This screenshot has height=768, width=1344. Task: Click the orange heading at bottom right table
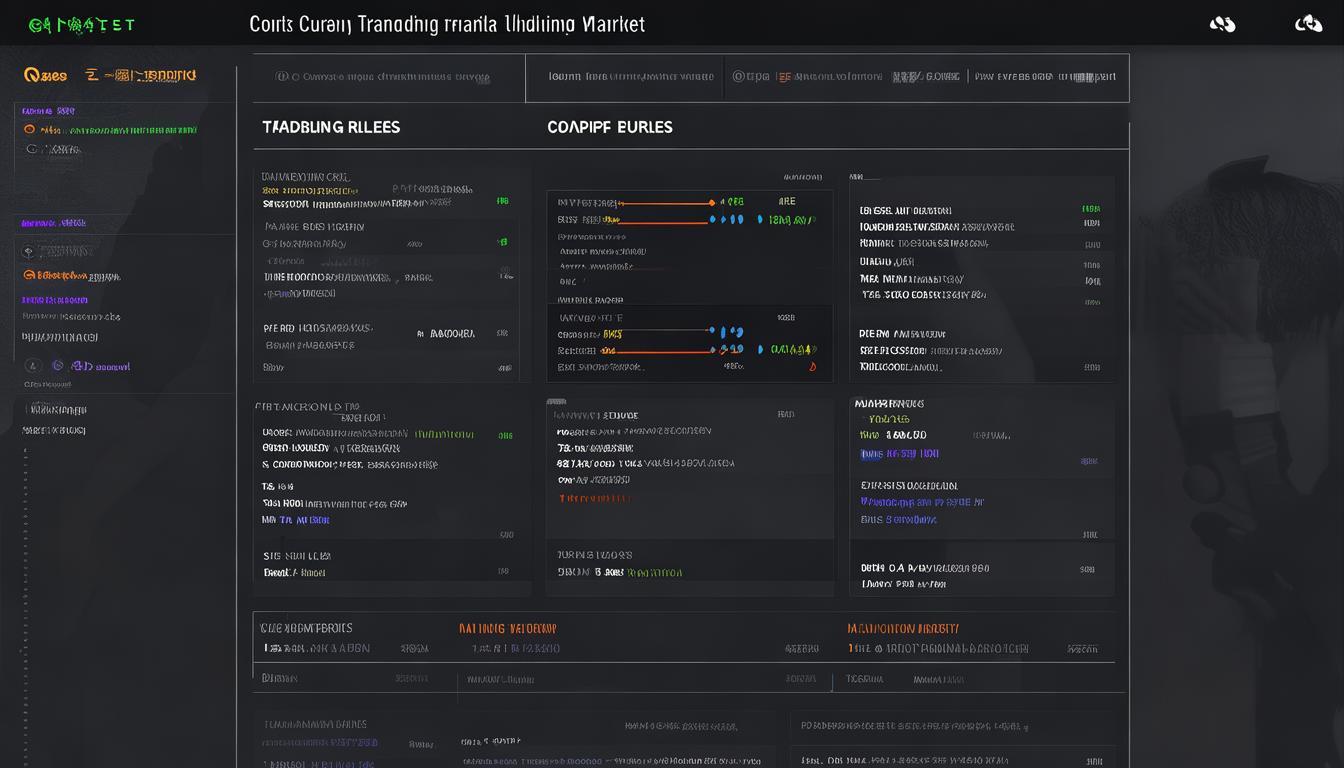pyautogui.click(x=903, y=629)
